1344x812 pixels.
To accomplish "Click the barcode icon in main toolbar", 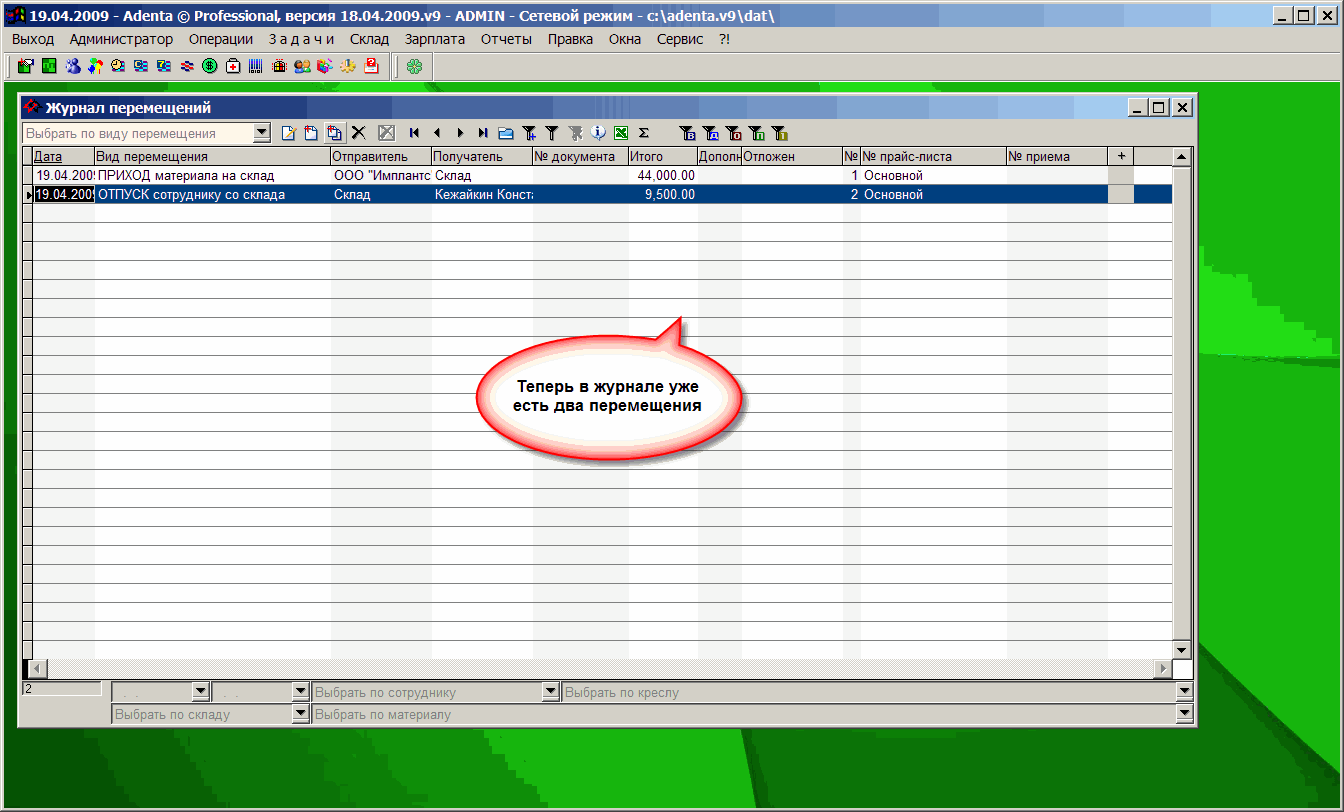I will point(256,67).
